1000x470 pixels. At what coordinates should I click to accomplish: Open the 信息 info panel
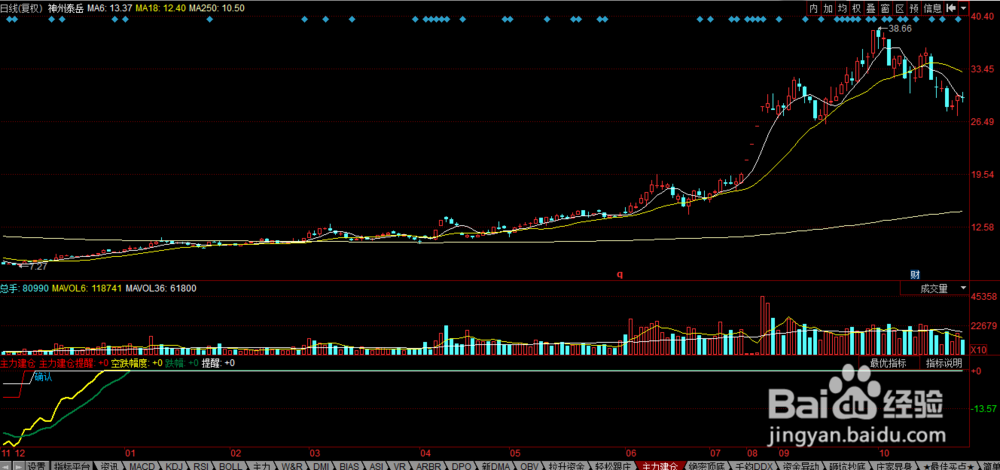click(932, 8)
